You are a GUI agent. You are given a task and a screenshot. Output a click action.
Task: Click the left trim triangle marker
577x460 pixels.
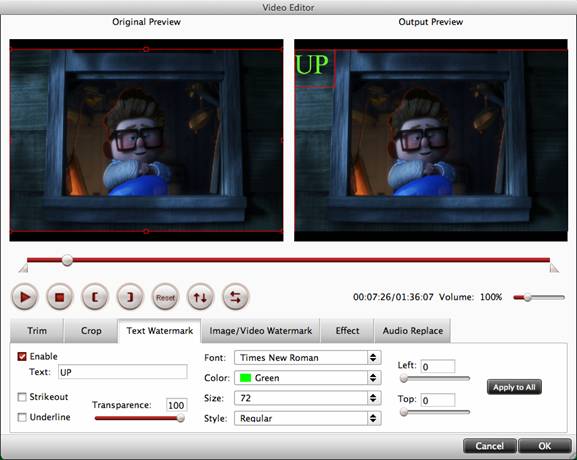tap(24, 268)
